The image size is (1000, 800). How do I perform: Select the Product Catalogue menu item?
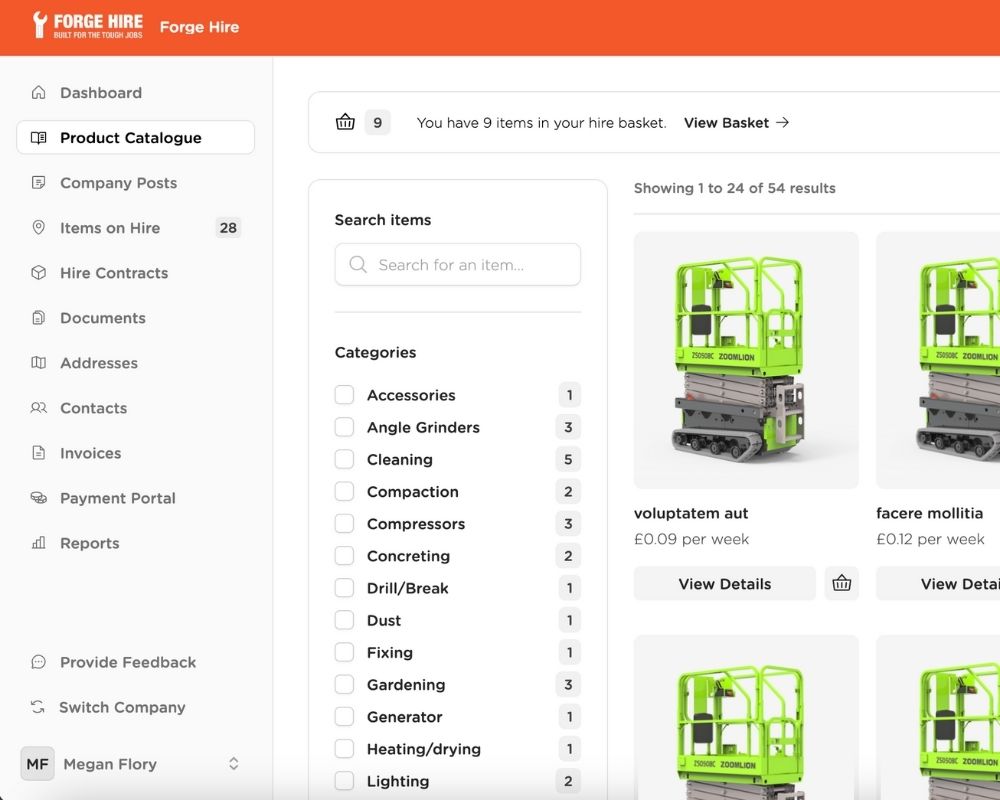coord(135,138)
